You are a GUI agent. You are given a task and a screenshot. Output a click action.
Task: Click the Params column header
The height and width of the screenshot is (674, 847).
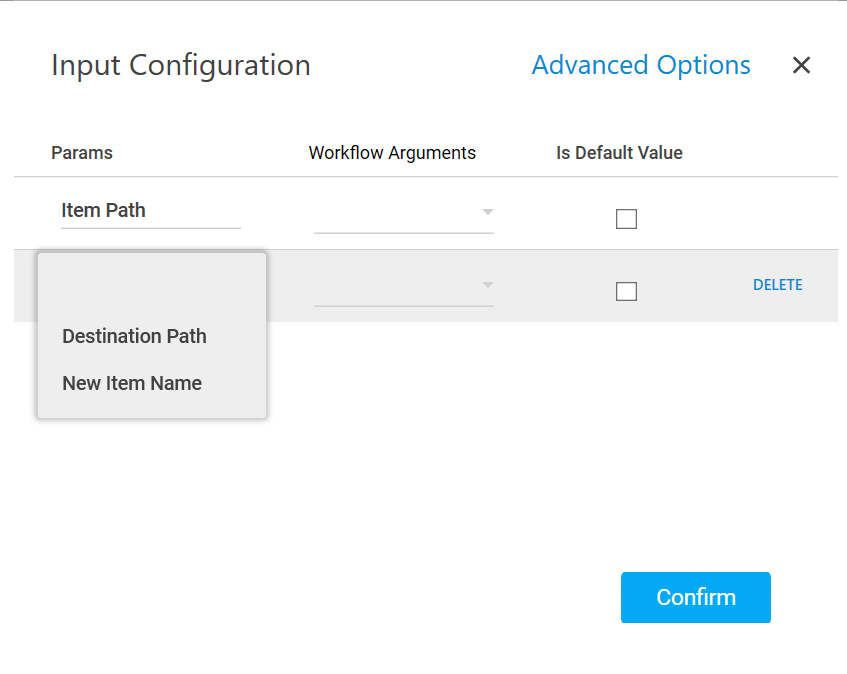point(82,153)
